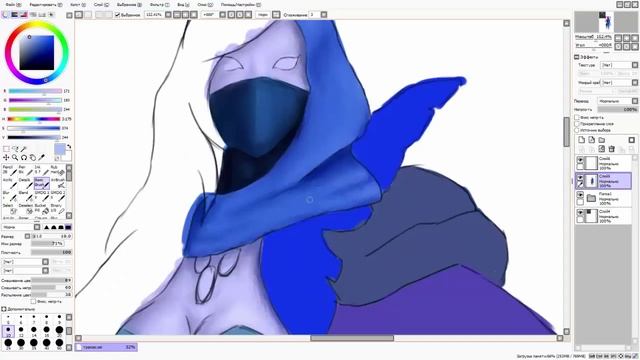The image size is (640, 360).
Task: Open the Selection menu
Action: click(x=129, y=4)
